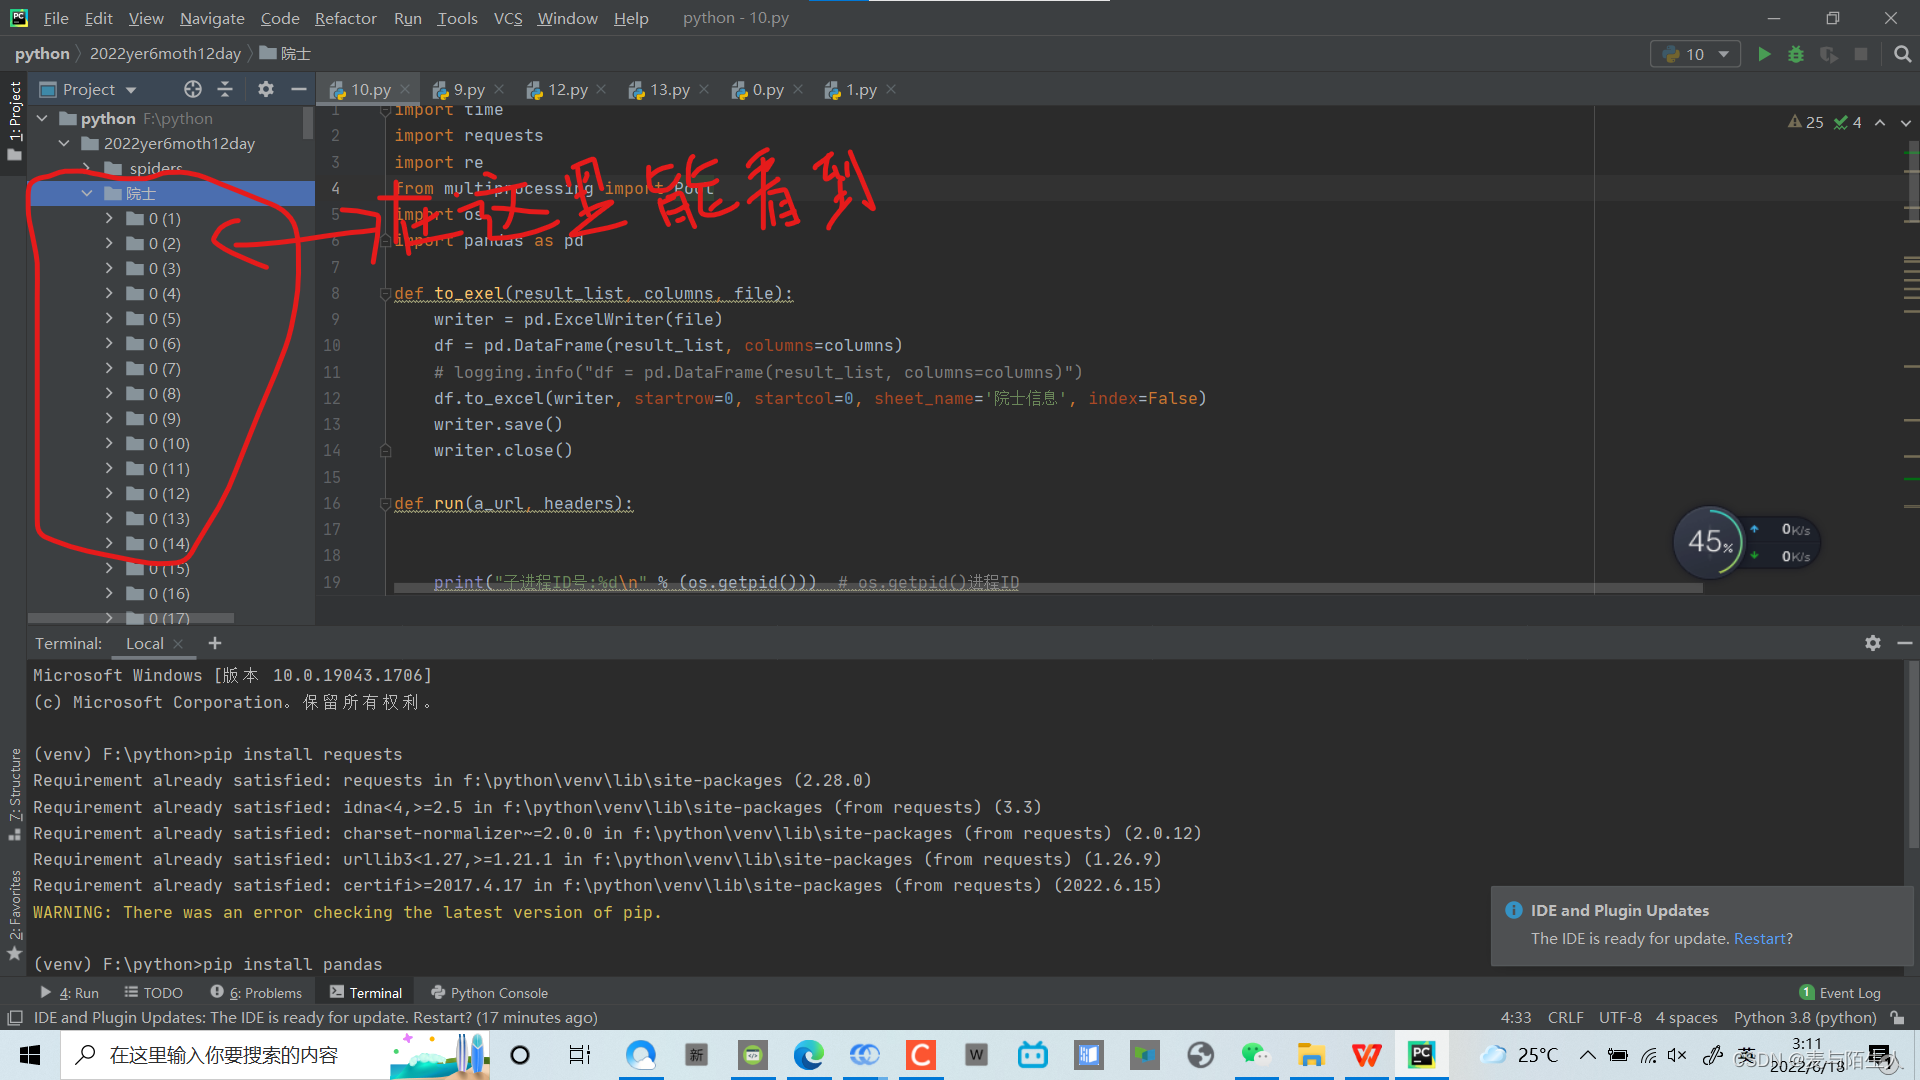Expand the 0 (5) folder in tree
Viewport: 1920px width, 1080px height.
[x=109, y=318]
